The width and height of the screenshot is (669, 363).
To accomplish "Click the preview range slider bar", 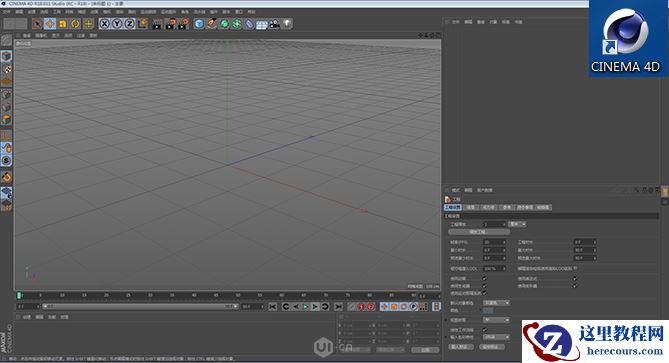I will 139,307.
